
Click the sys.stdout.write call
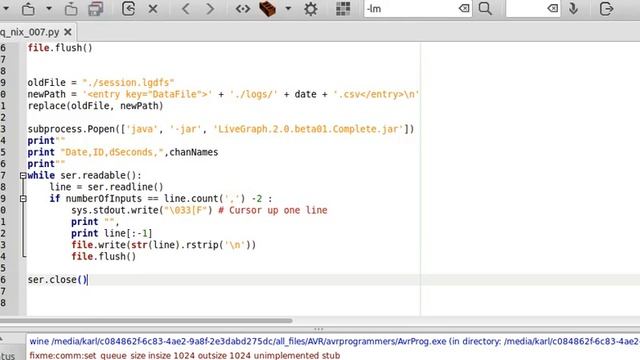(x=142, y=210)
